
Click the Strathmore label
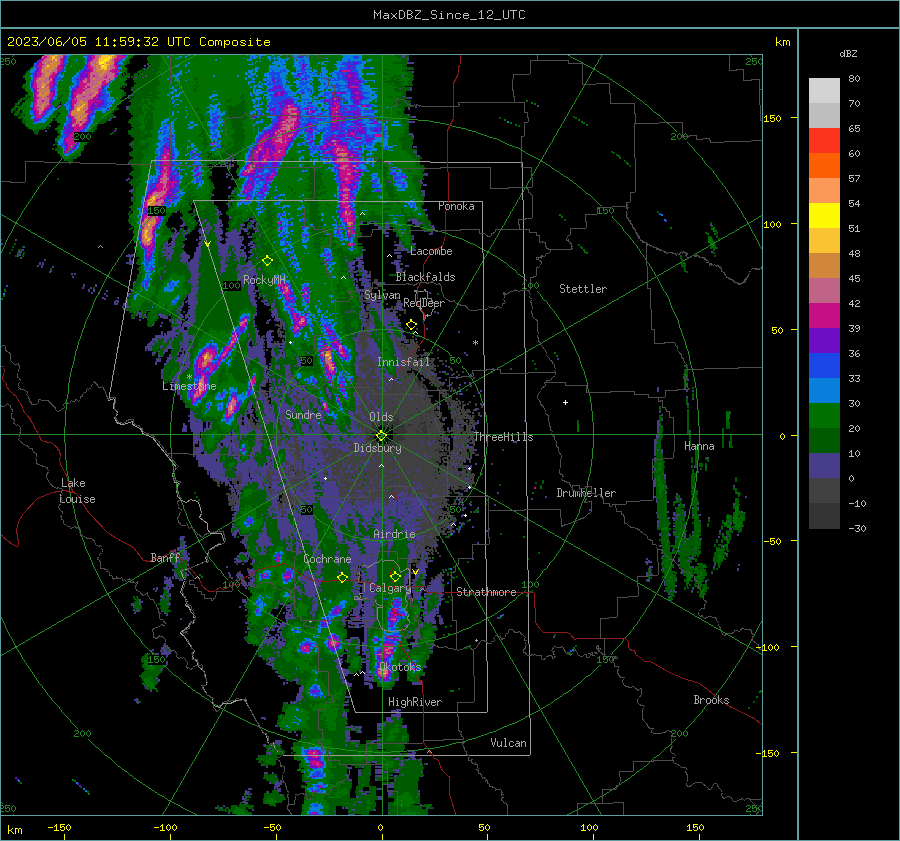[486, 592]
